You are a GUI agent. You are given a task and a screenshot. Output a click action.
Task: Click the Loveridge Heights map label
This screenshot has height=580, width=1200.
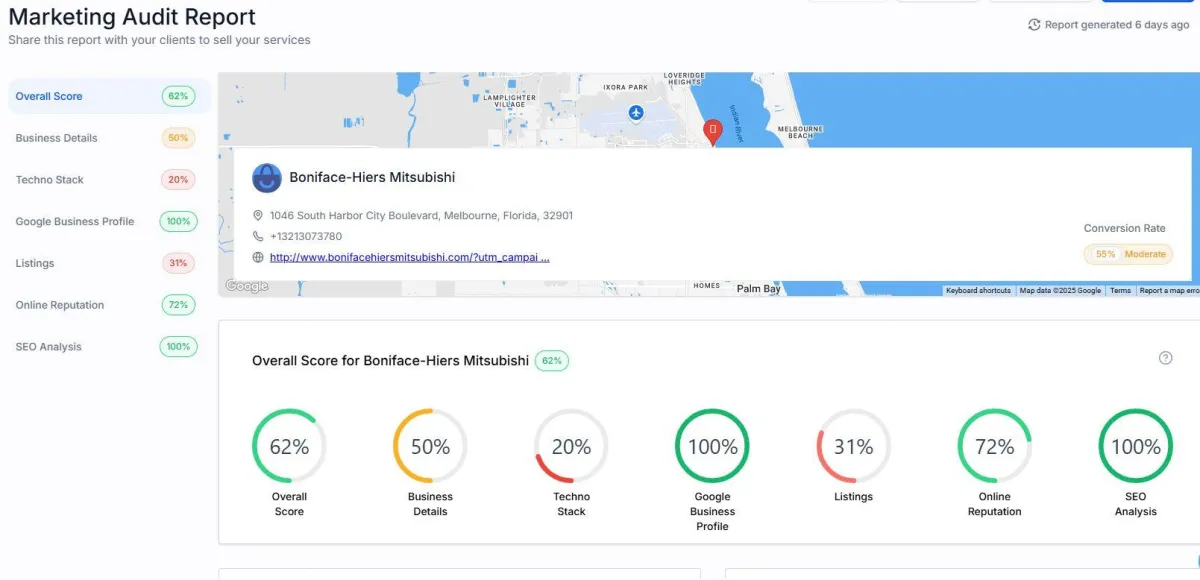tap(685, 78)
